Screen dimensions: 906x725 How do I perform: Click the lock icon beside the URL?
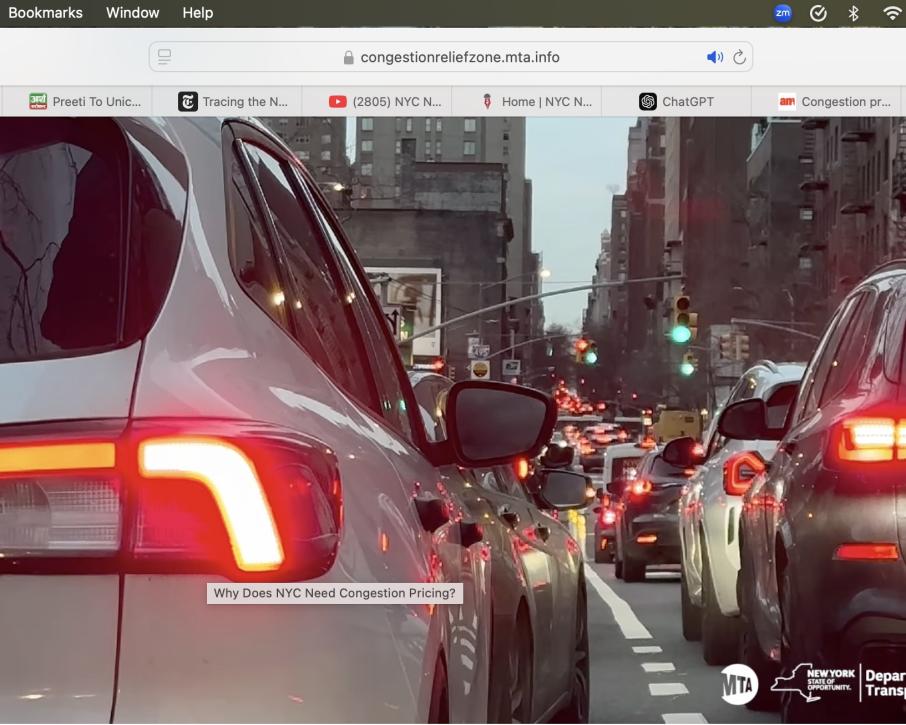pyautogui.click(x=348, y=58)
